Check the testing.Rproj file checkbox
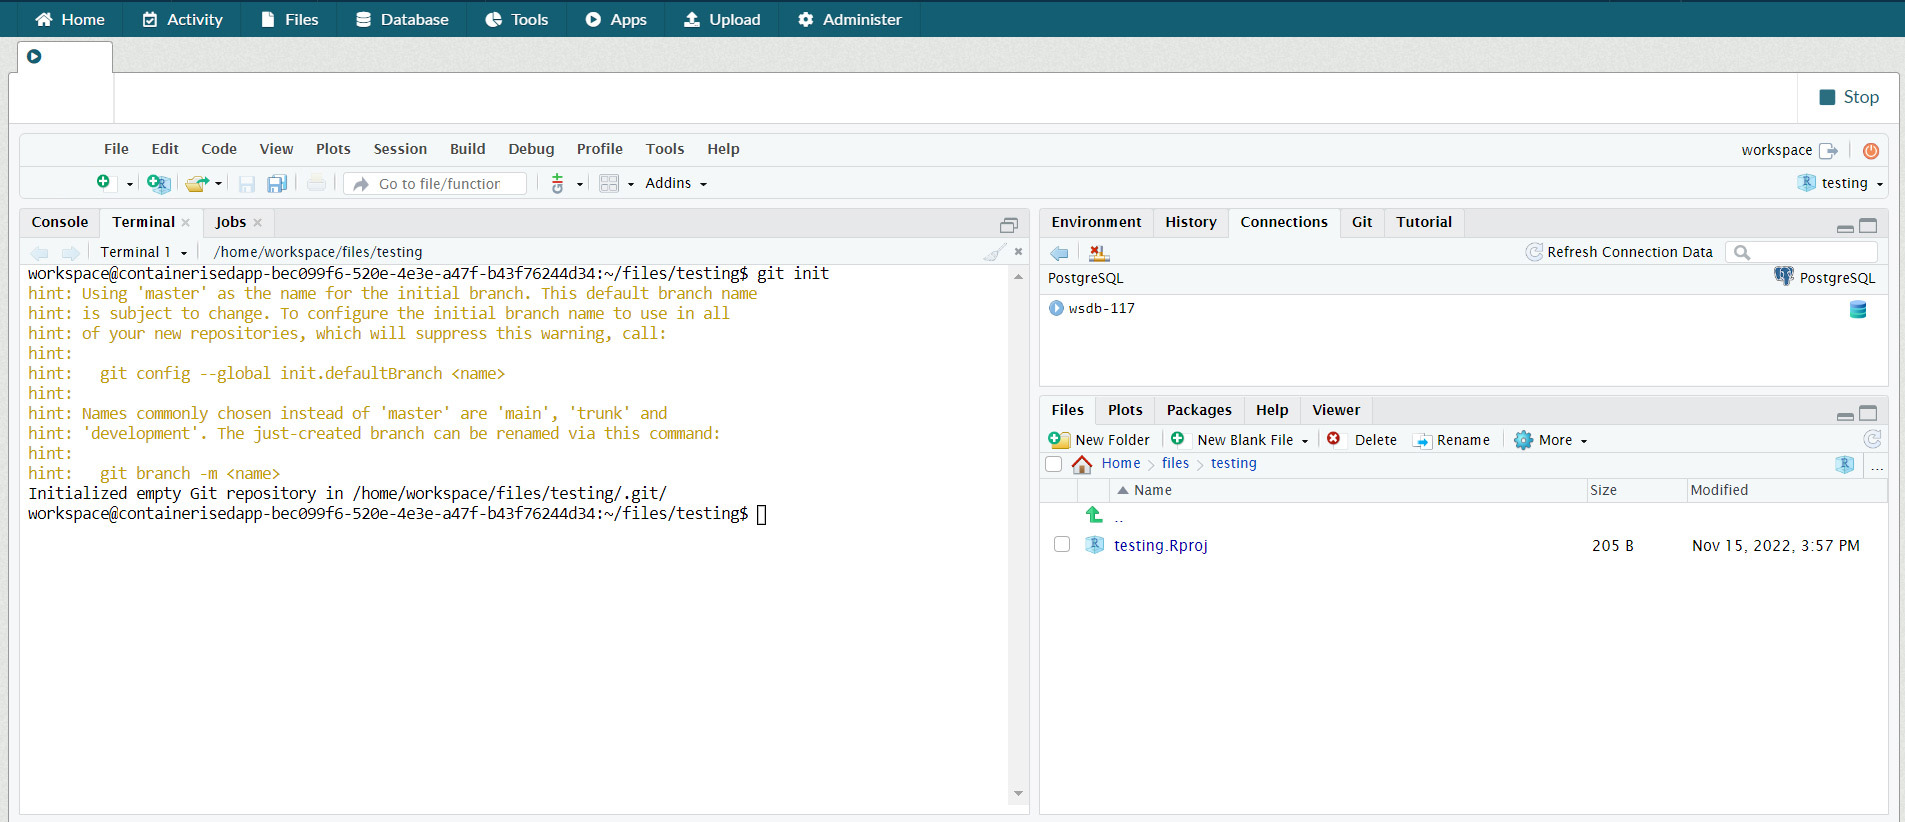This screenshot has height=822, width=1905. (1062, 544)
